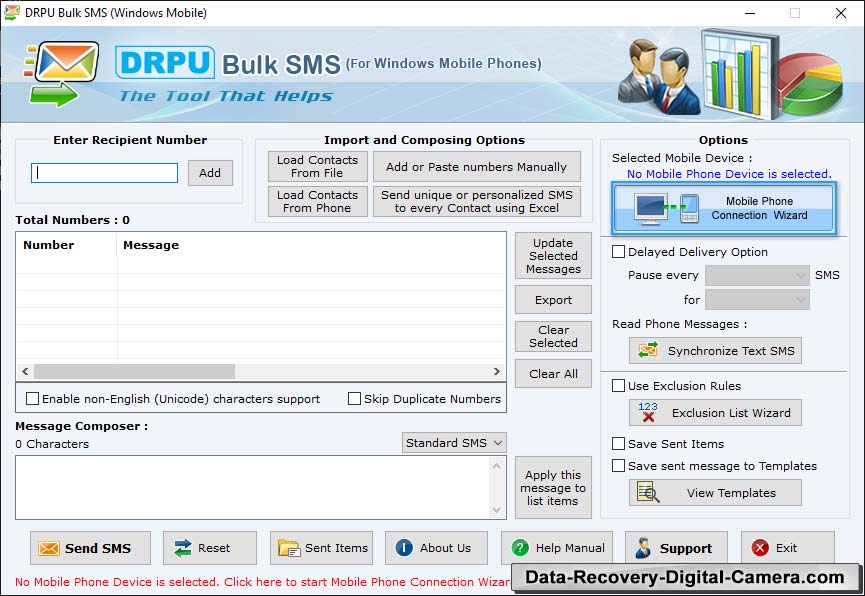Image resolution: width=865 pixels, height=596 pixels.
Task: Click the red Exit cross icon
Action: coord(760,548)
